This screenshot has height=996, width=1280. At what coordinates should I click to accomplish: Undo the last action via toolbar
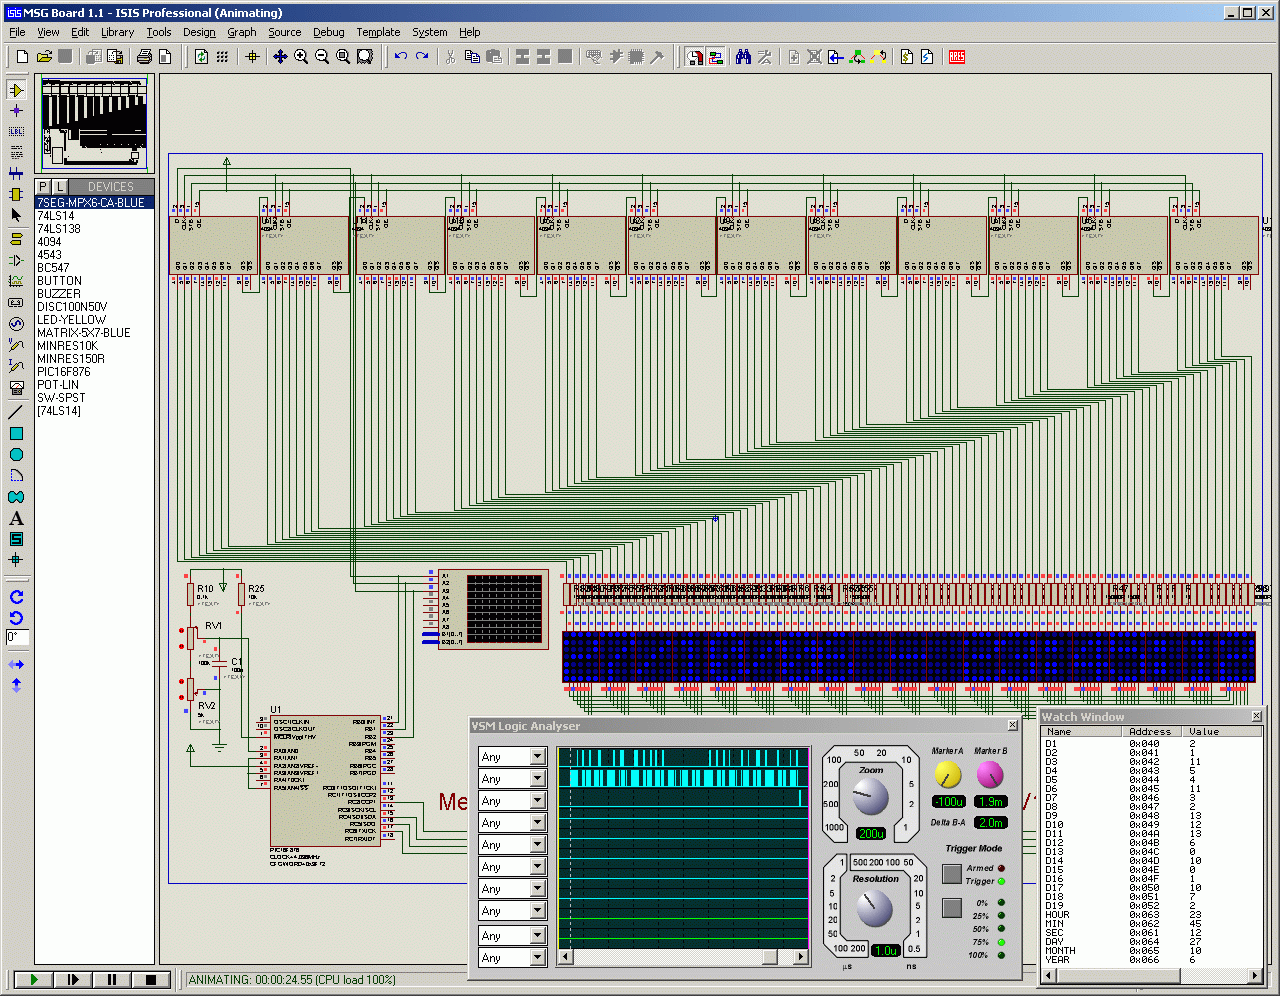click(x=401, y=57)
